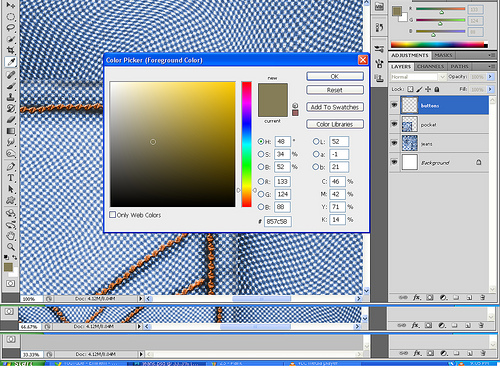This screenshot has width=500, height=375.
Task: Open the History panel dock icon
Action: pos(379,27)
